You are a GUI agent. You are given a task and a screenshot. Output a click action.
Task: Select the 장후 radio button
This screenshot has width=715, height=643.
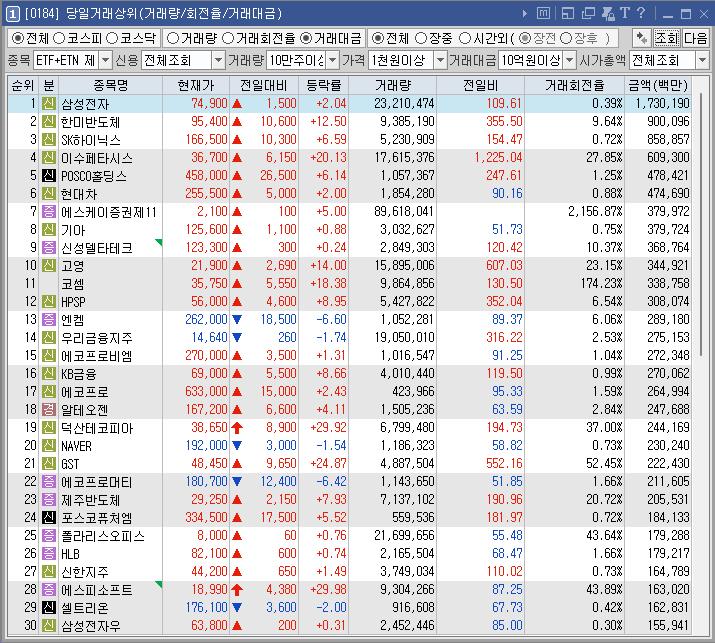coord(565,38)
